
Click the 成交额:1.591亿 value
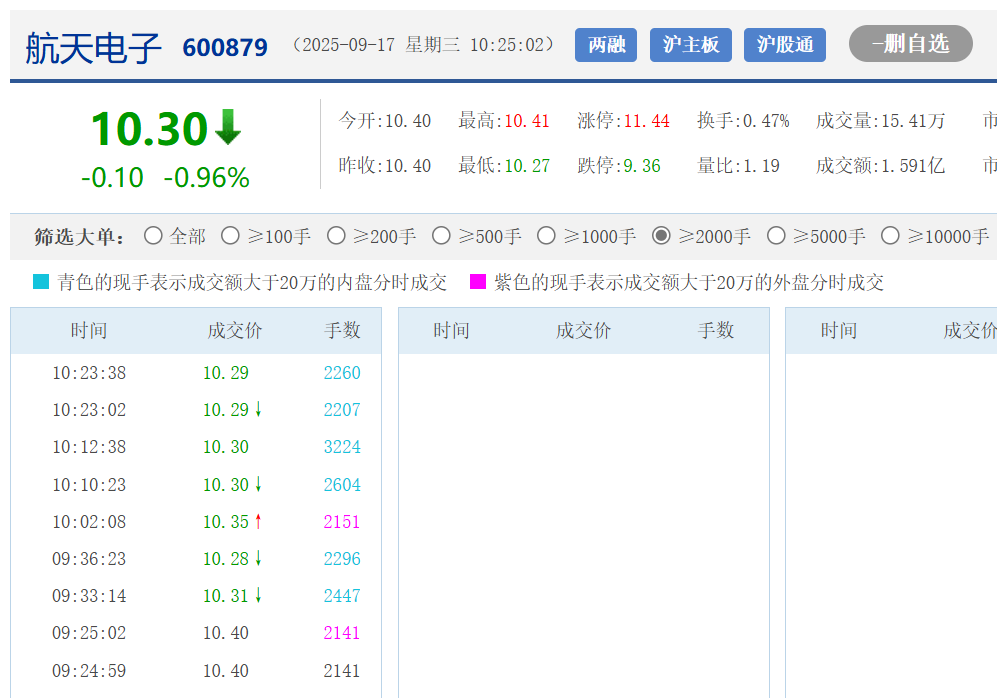(x=881, y=166)
